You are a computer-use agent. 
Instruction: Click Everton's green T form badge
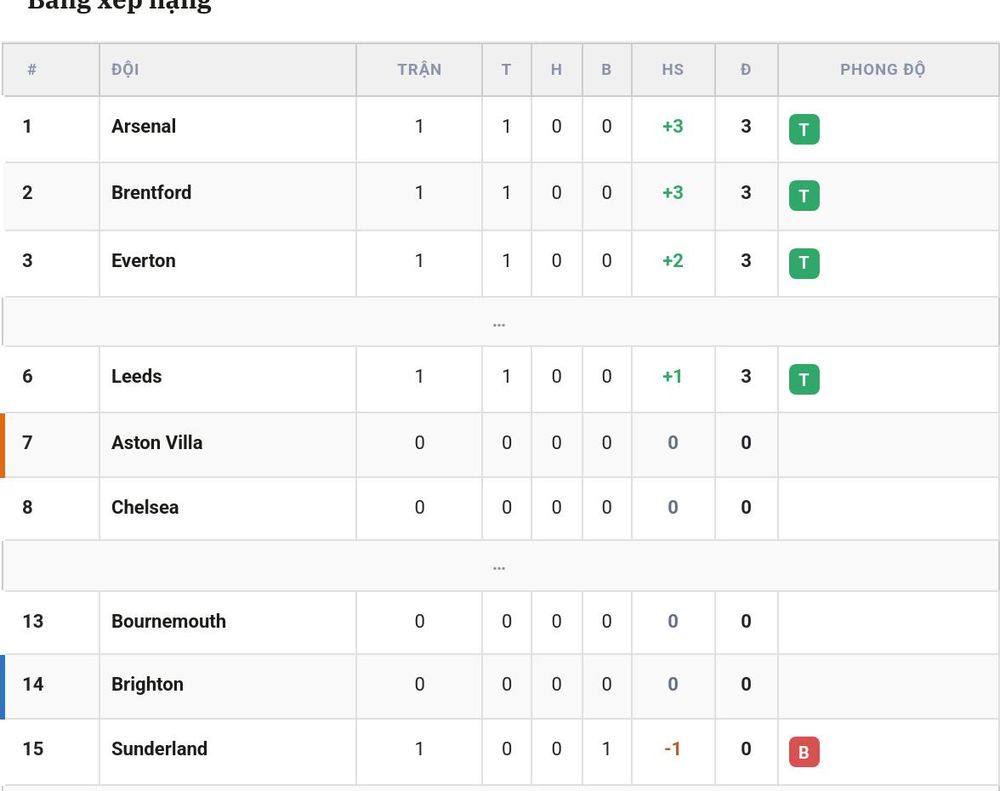point(804,263)
